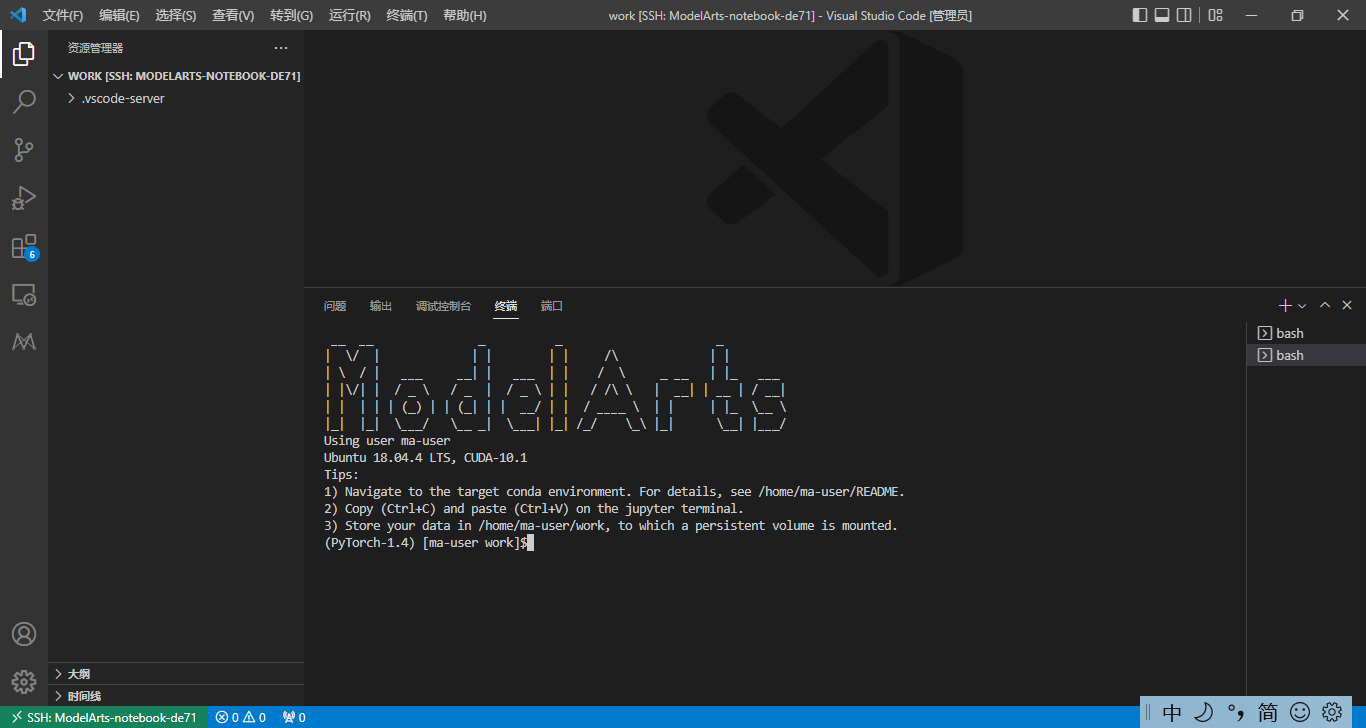The width and height of the screenshot is (1366, 728).
Task: Click the "Using user ma-user" terminal line
Action: pyautogui.click(x=388, y=441)
